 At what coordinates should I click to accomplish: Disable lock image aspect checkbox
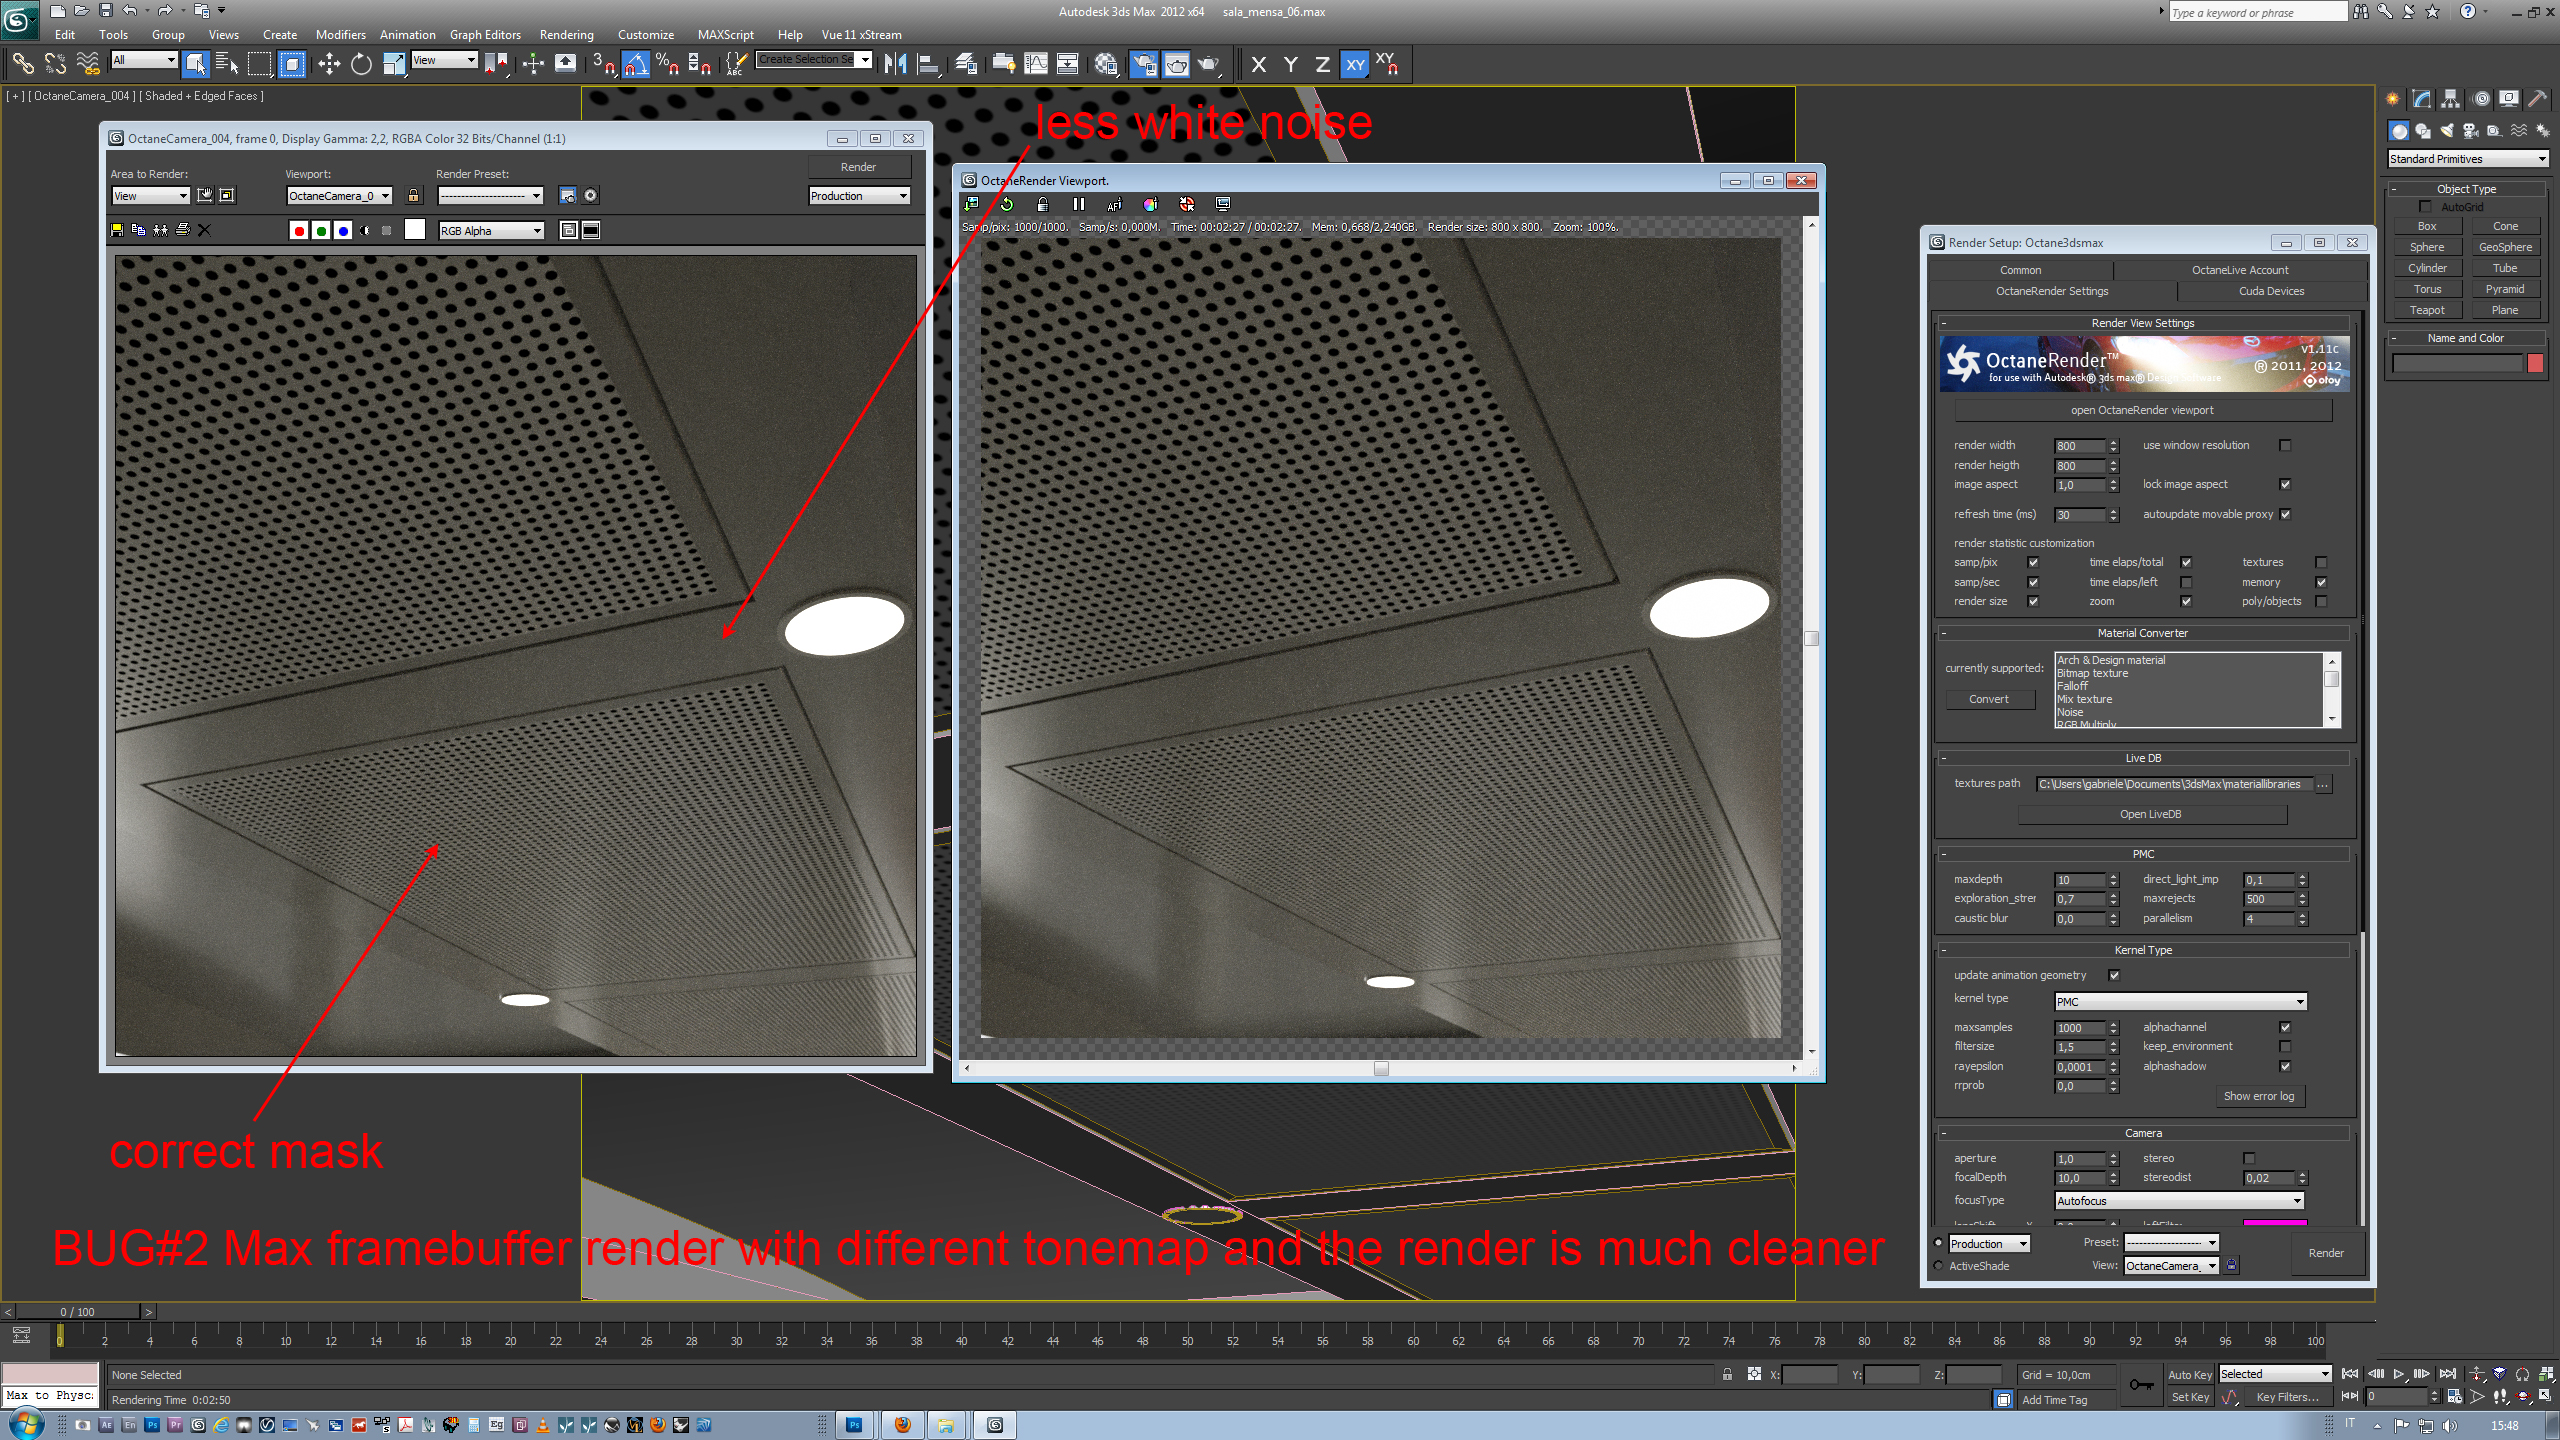click(x=2284, y=485)
